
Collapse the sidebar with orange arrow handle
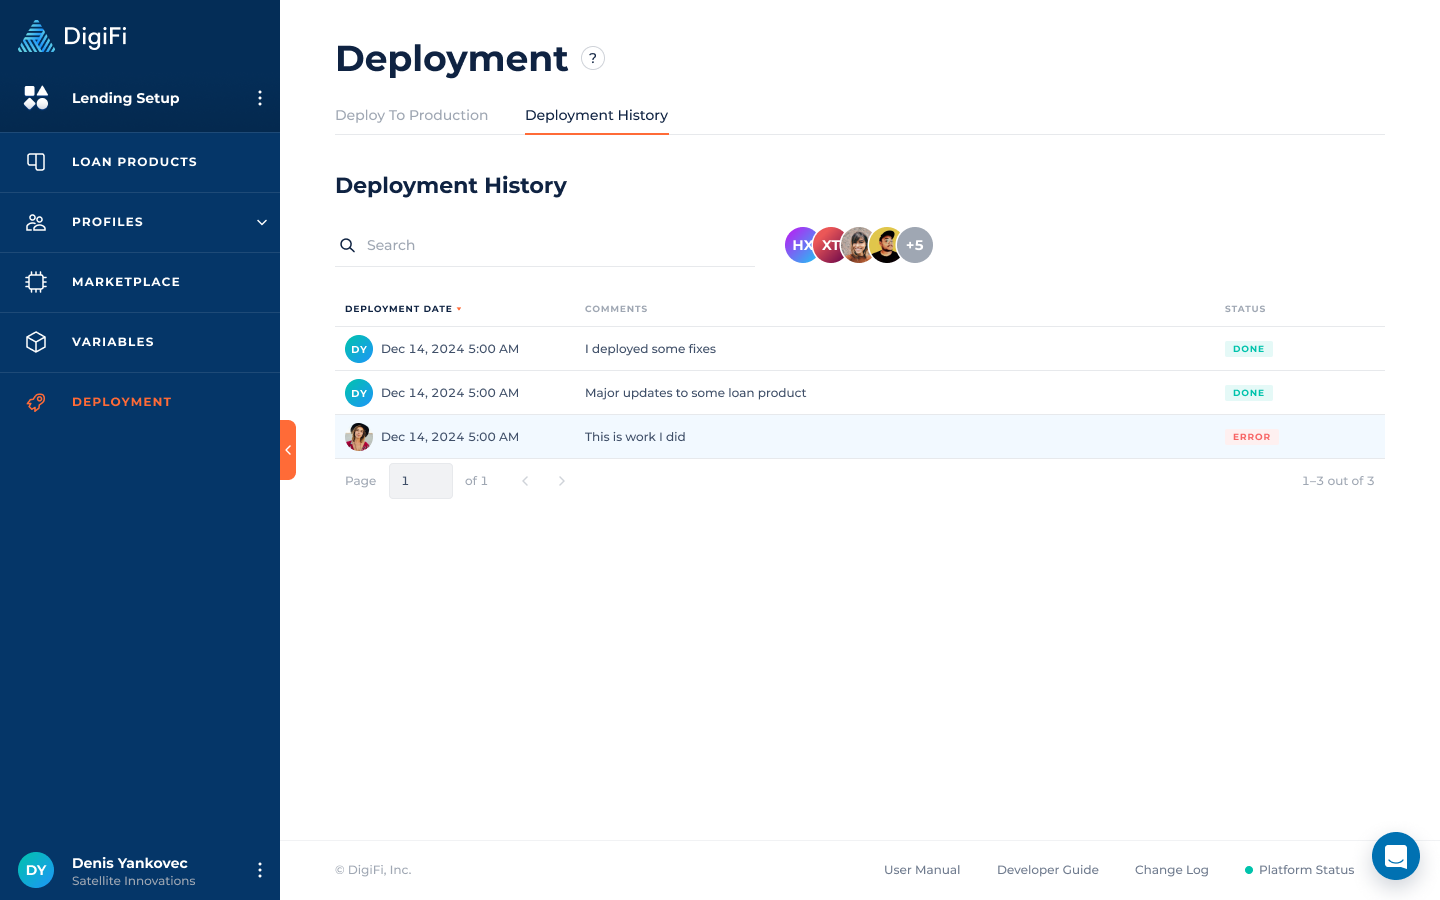288,450
